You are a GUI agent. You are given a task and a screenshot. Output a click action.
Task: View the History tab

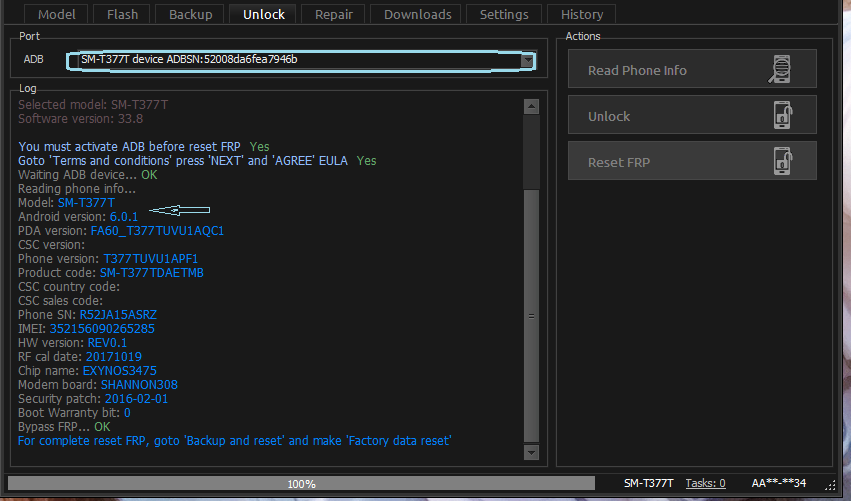pos(582,14)
